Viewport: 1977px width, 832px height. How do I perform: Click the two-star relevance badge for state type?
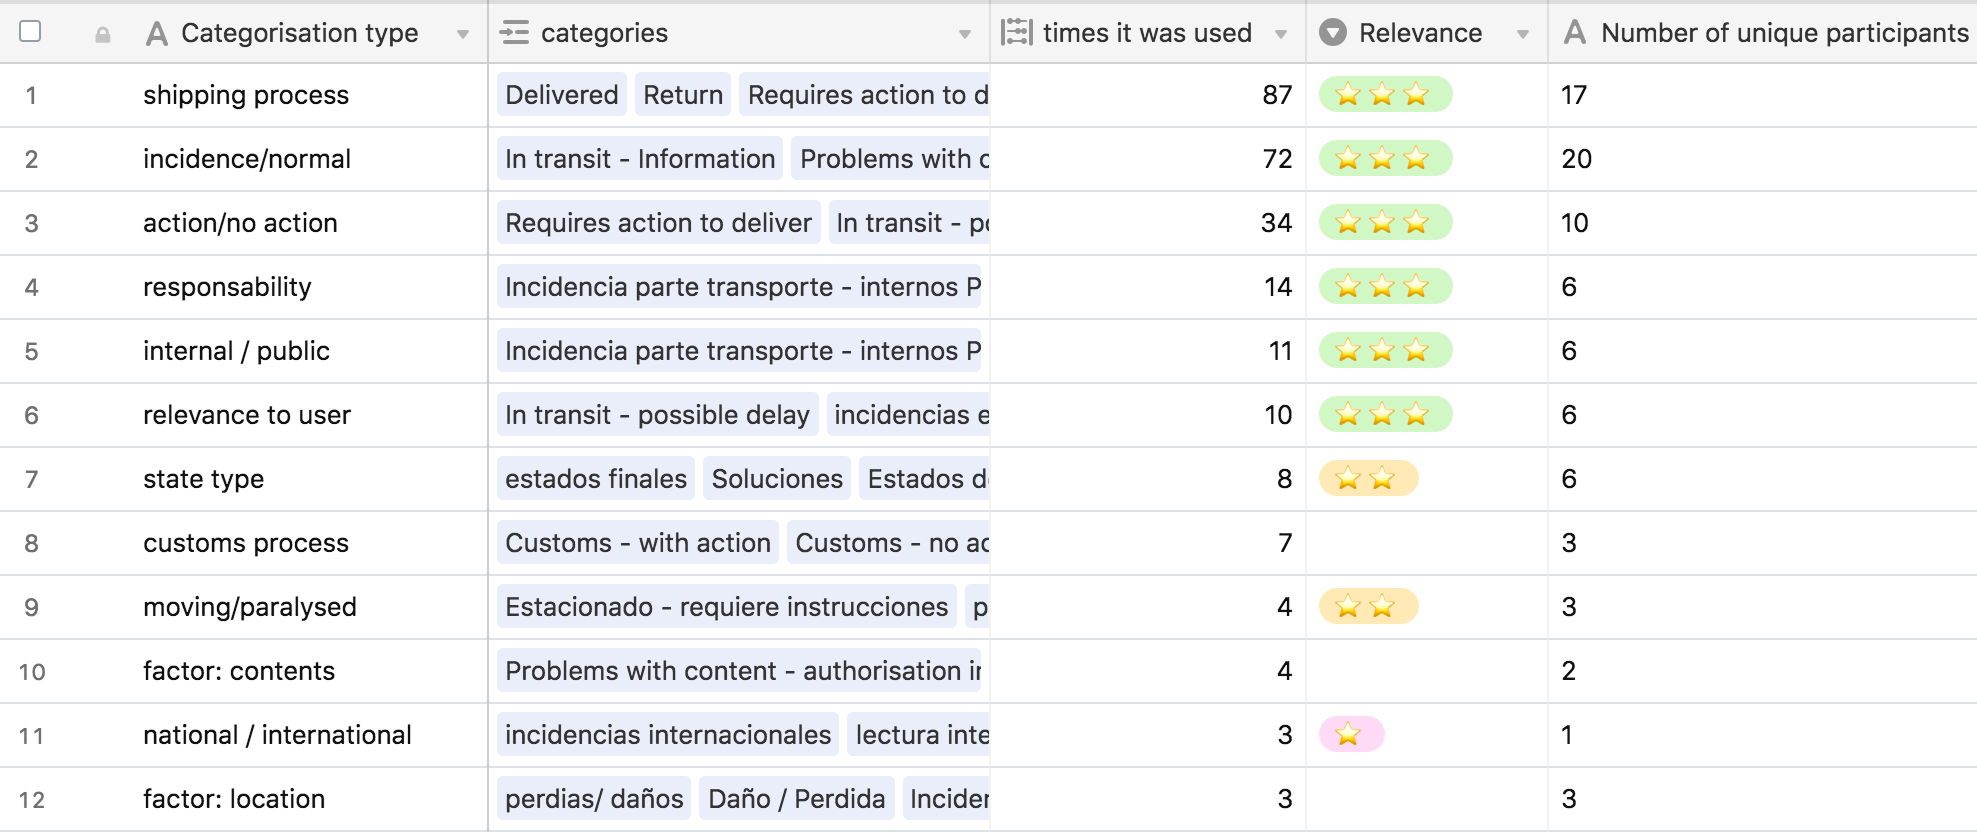pos(1368,479)
